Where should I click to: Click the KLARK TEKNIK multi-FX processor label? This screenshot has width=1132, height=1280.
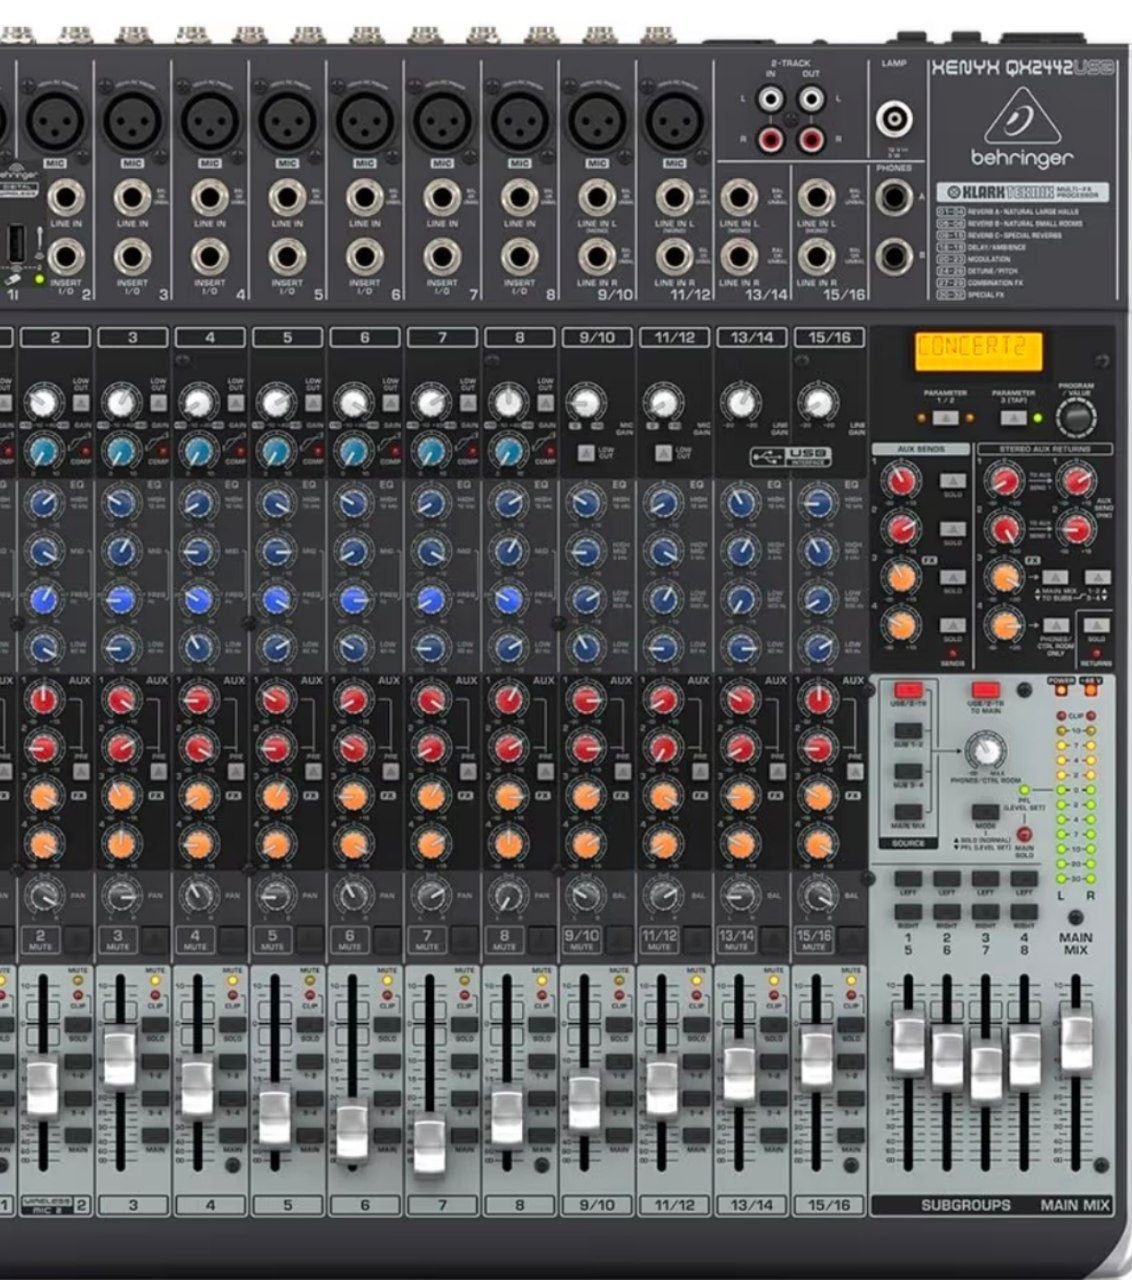(1022, 191)
